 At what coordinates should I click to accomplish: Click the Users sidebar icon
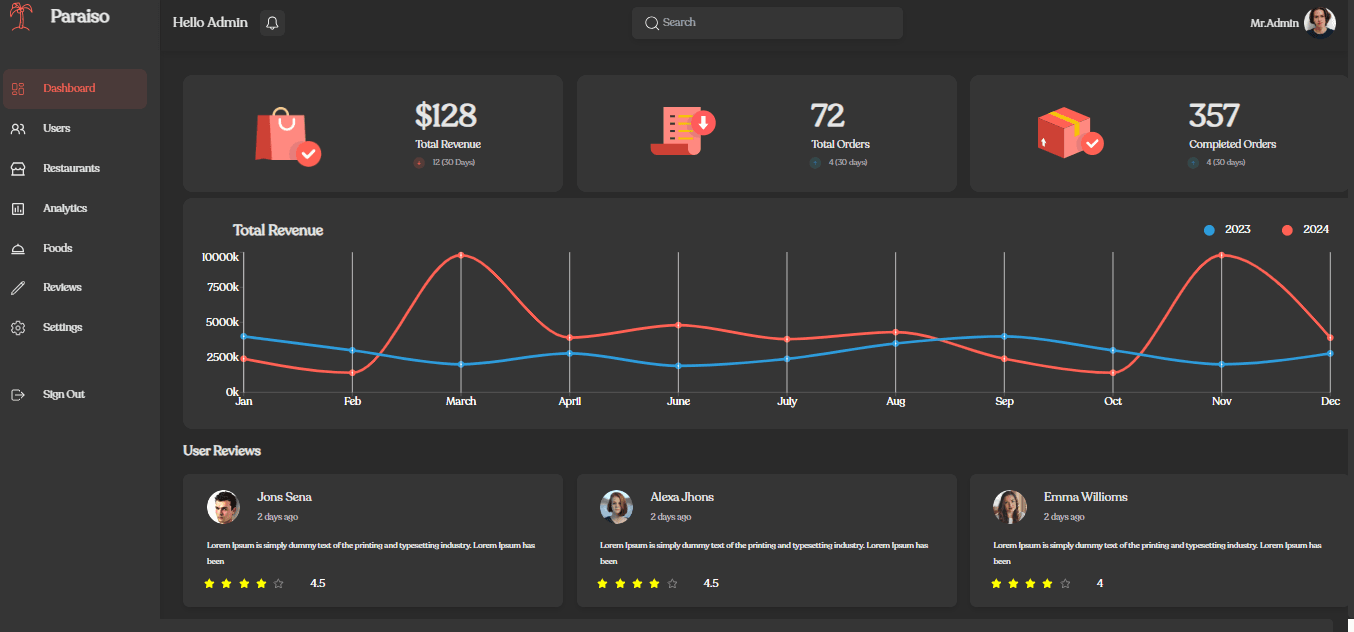point(18,129)
